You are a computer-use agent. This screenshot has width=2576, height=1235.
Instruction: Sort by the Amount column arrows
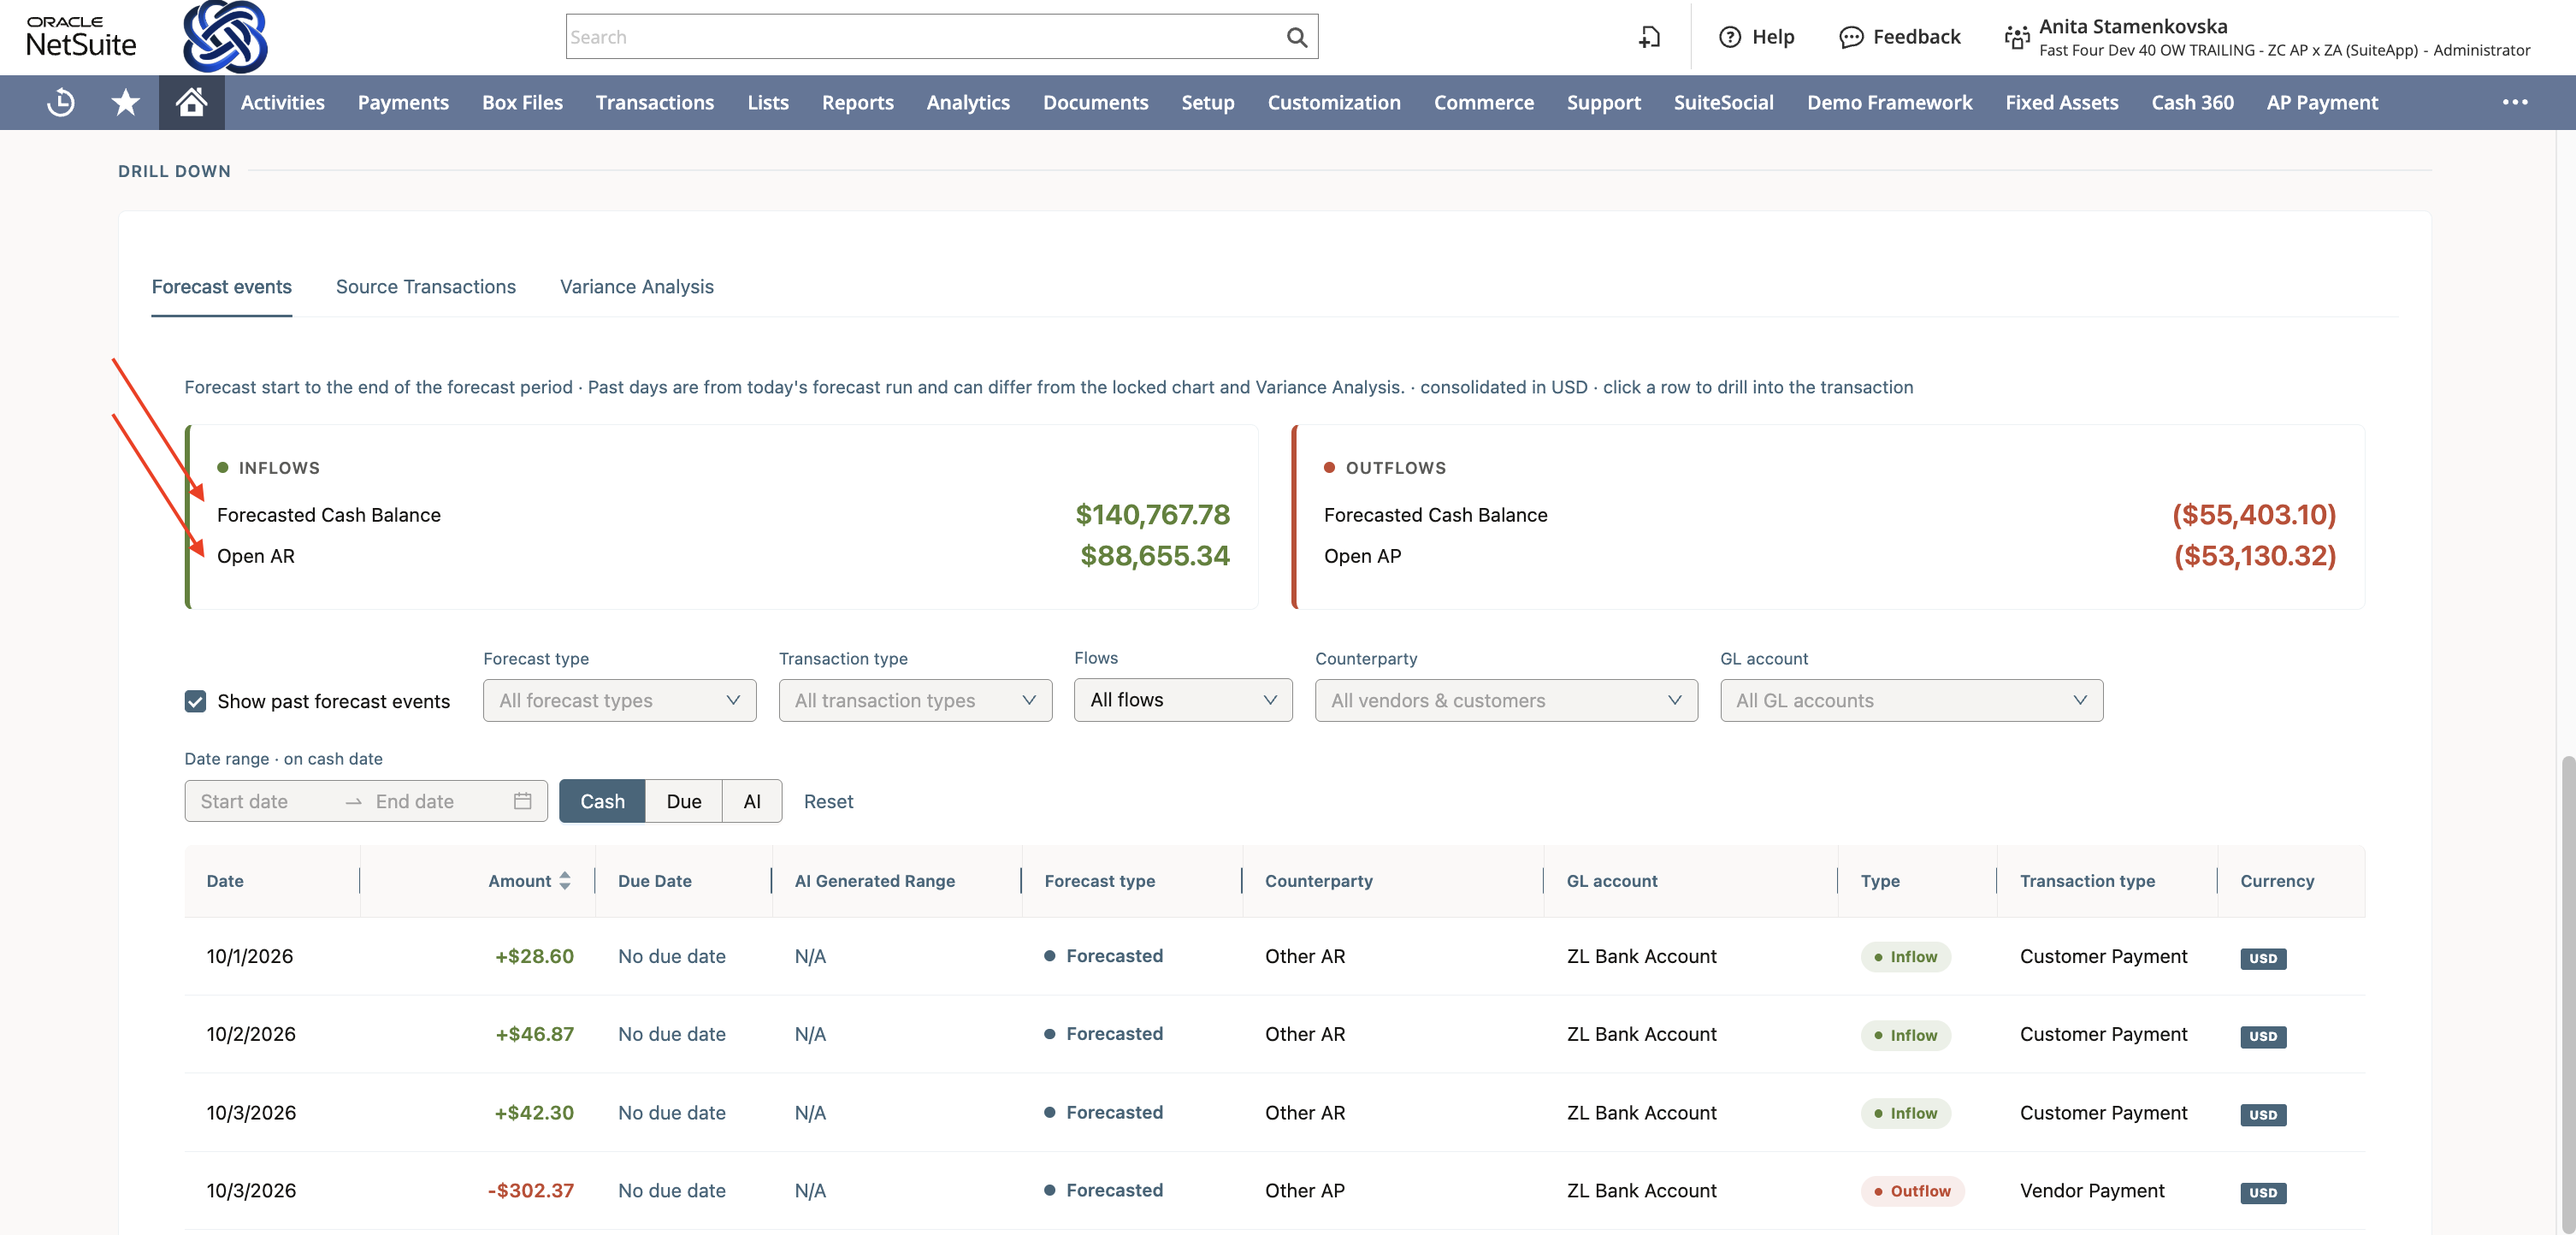[x=565, y=881]
